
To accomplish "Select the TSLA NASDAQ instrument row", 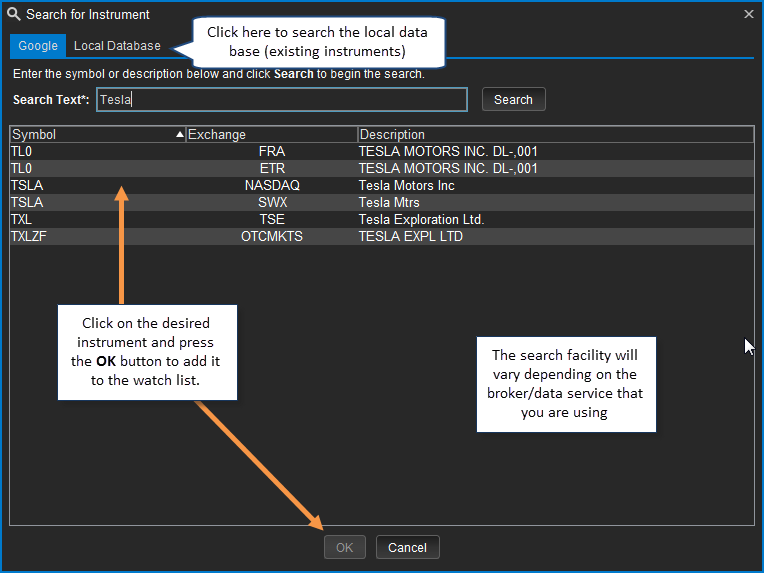I will [x=382, y=186].
